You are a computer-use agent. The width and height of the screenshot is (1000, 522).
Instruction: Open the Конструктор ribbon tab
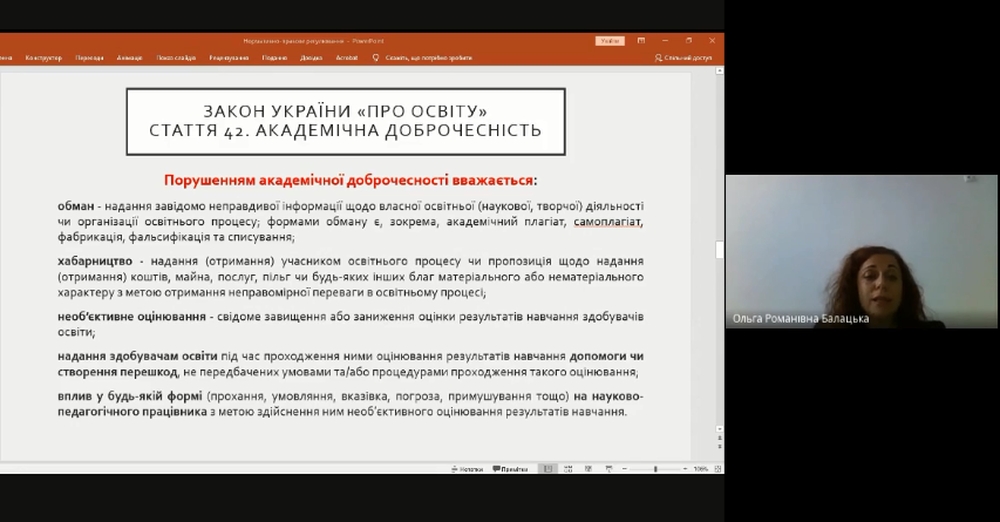(x=43, y=58)
